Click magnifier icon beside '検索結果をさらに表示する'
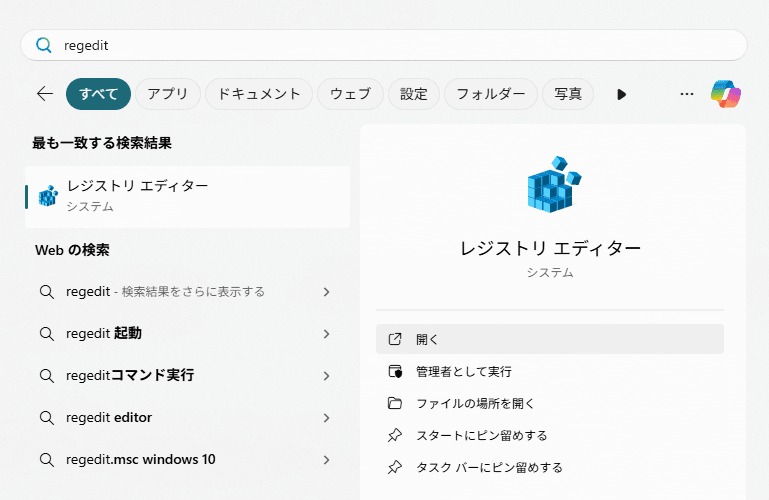769x500 pixels. pos(47,292)
